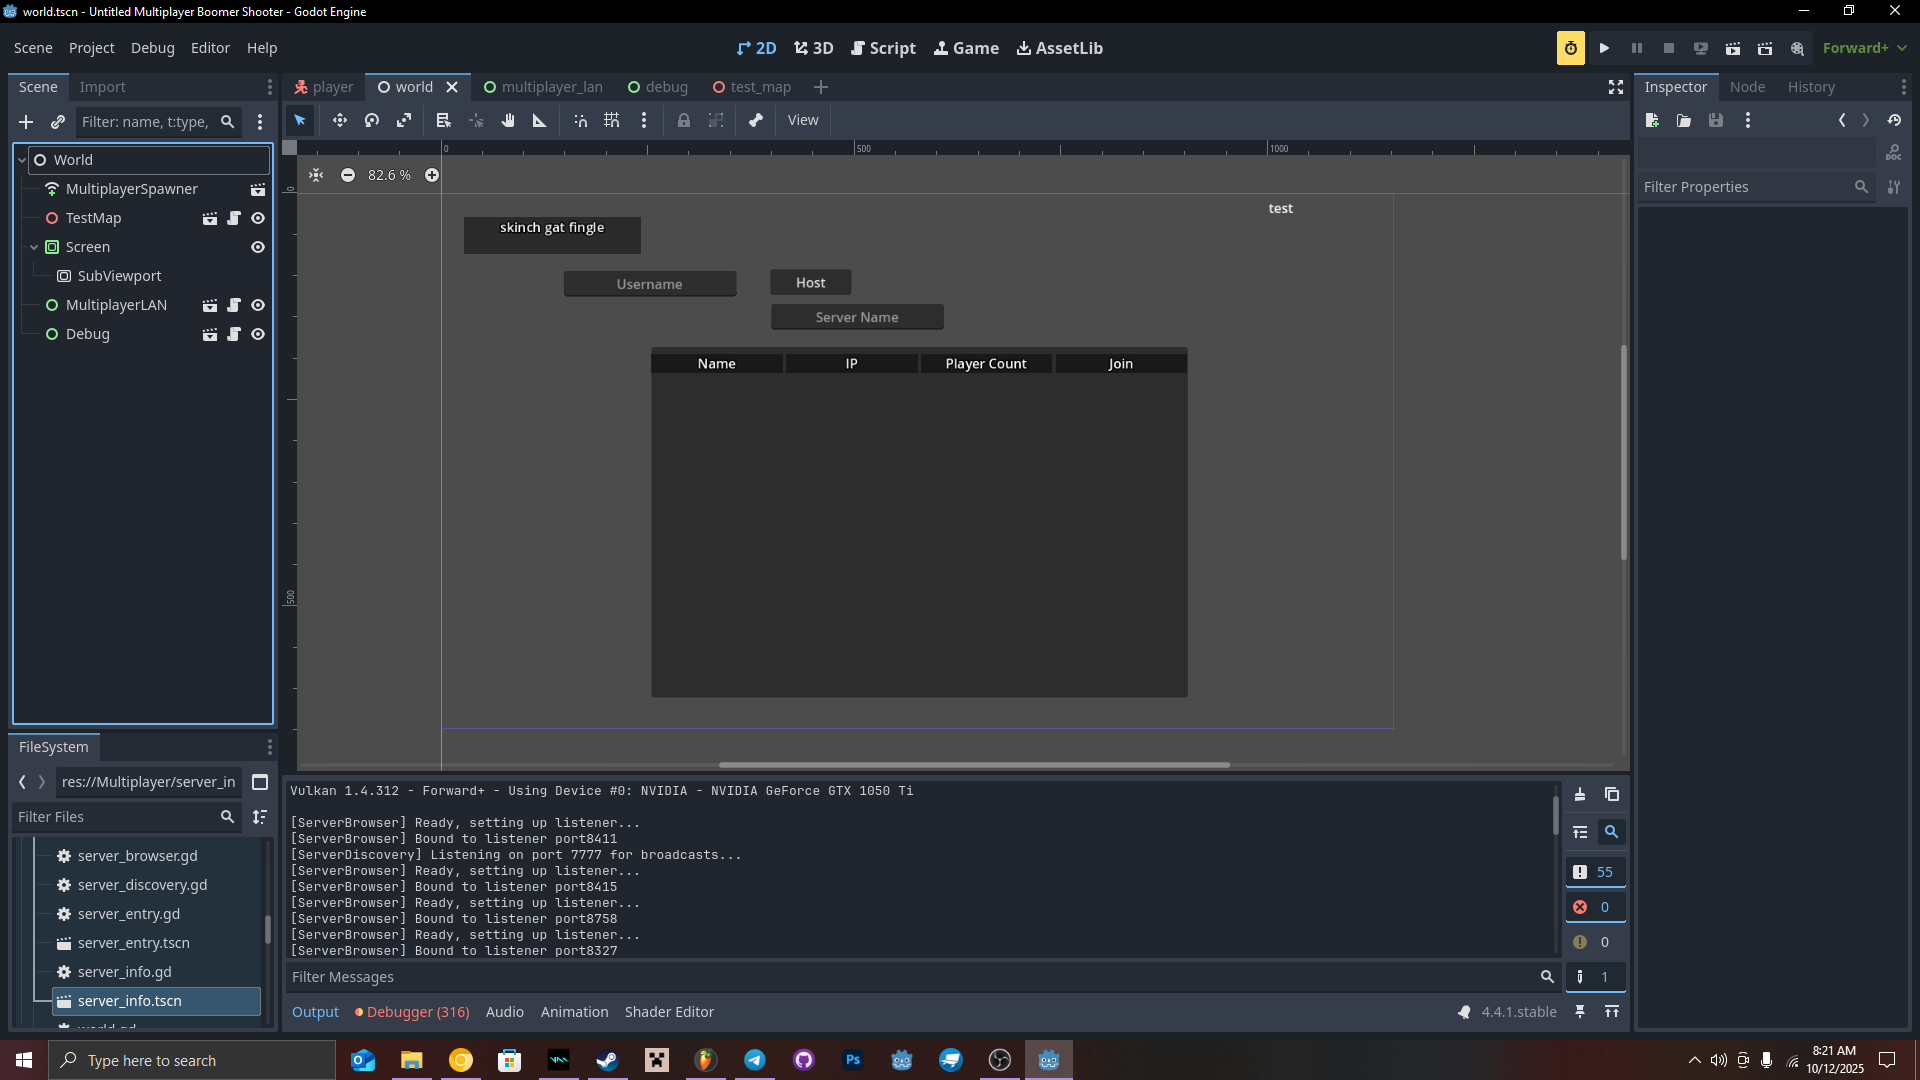
Task: Select the Ruler measuring tool
Action: 540,120
